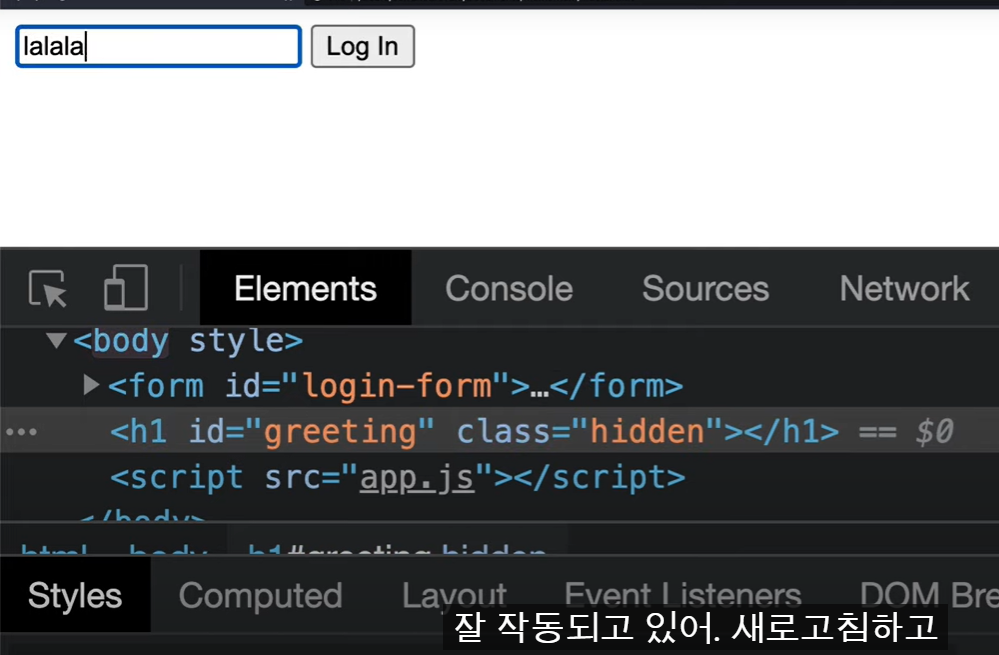The width and height of the screenshot is (999, 655).
Task: Click the Log In button
Action: (x=363, y=47)
